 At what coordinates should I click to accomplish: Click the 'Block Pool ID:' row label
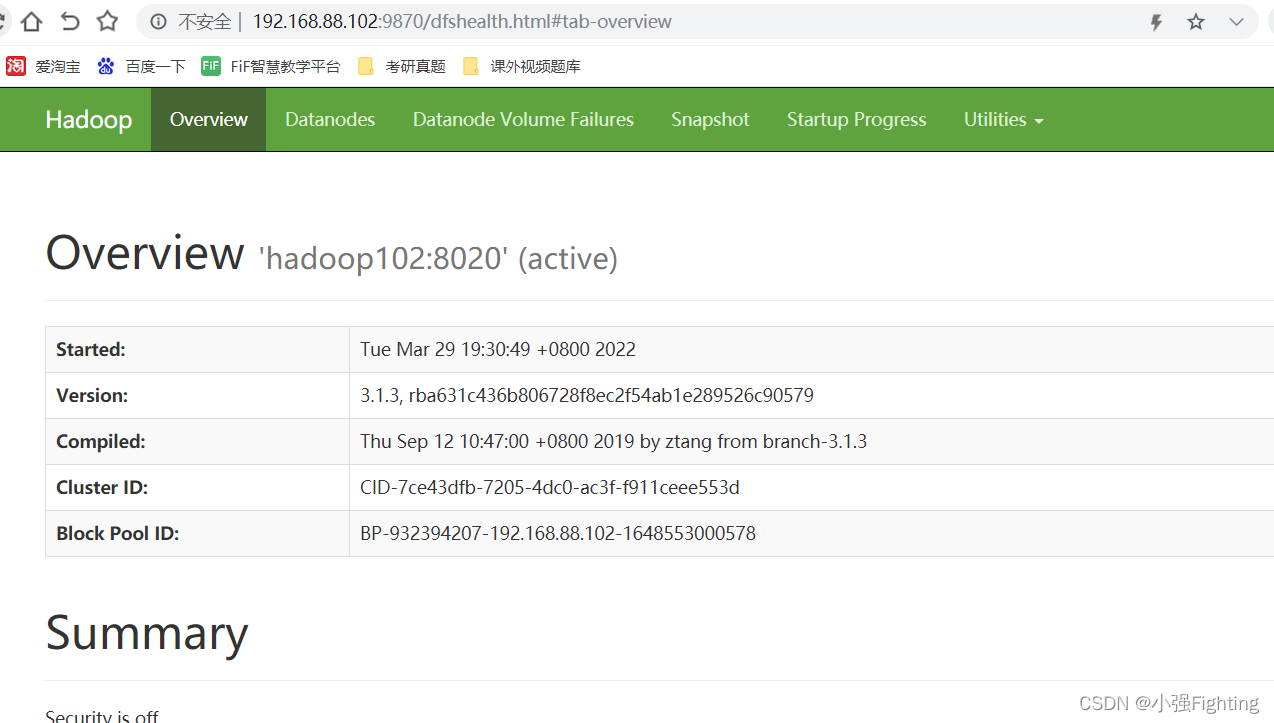[x=118, y=533]
